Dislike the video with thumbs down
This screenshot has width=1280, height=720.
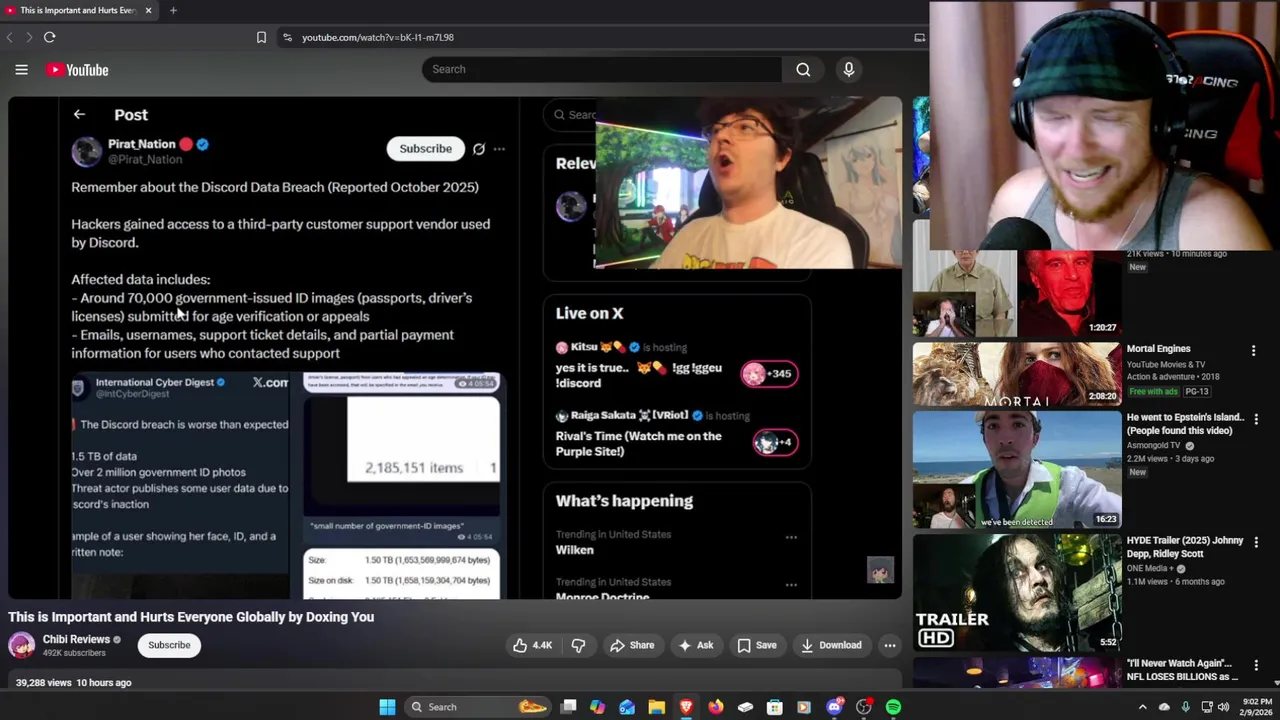coord(578,645)
